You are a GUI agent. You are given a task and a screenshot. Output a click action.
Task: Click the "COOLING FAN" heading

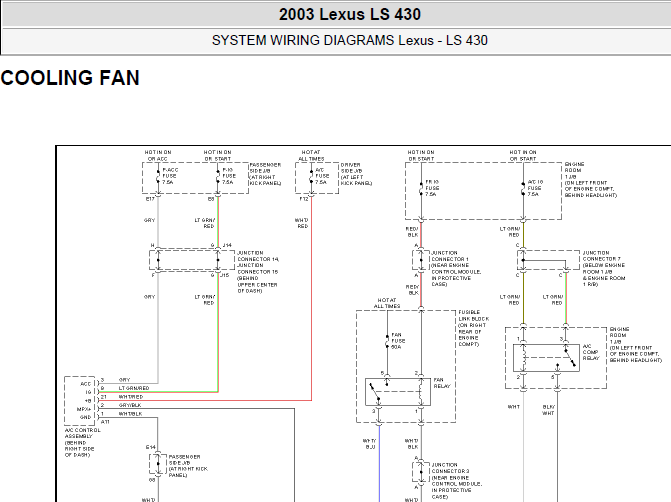pos(70,78)
